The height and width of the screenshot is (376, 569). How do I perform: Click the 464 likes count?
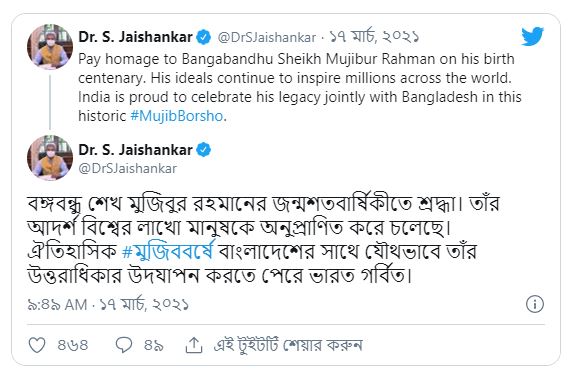click(x=73, y=345)
